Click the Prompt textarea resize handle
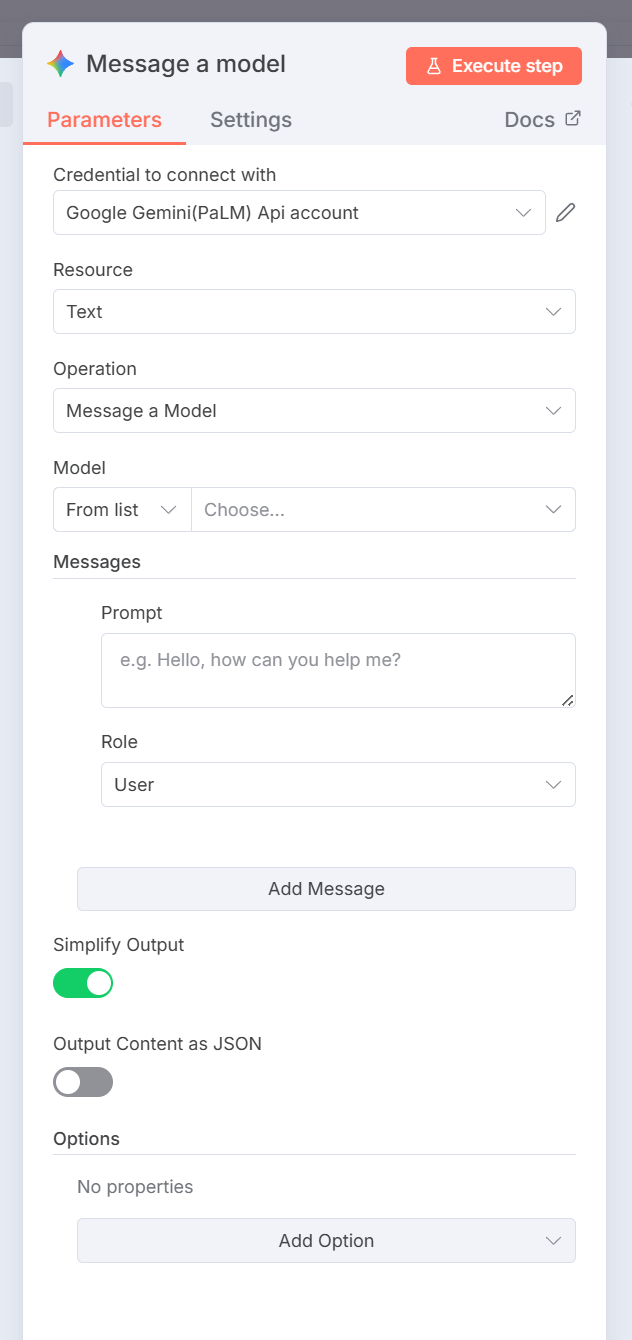This screenshot has height=1340, width=632. pos(568,700)
